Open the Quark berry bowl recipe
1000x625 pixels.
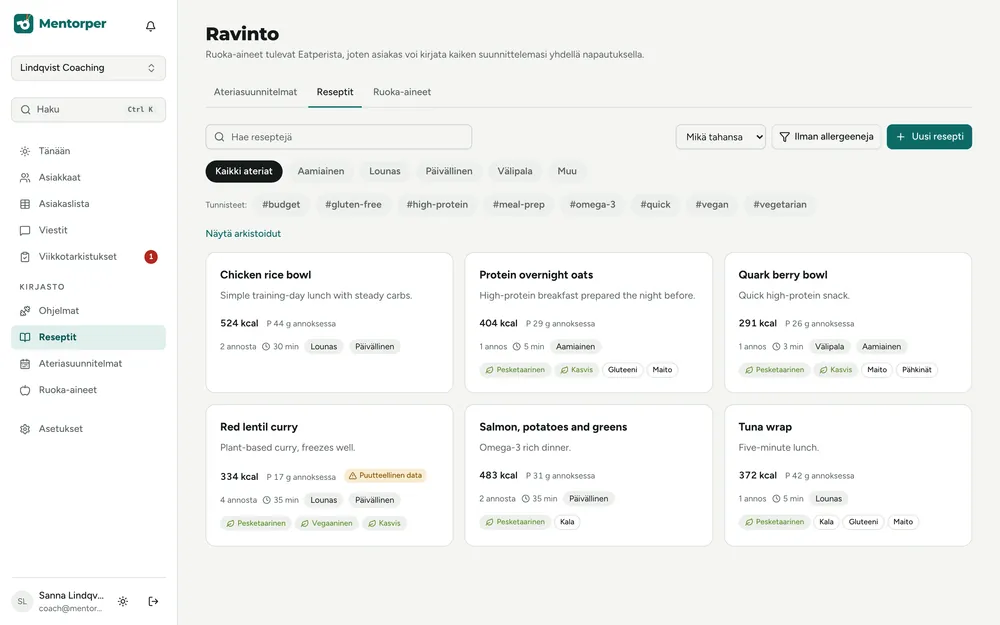pos(848,323)
